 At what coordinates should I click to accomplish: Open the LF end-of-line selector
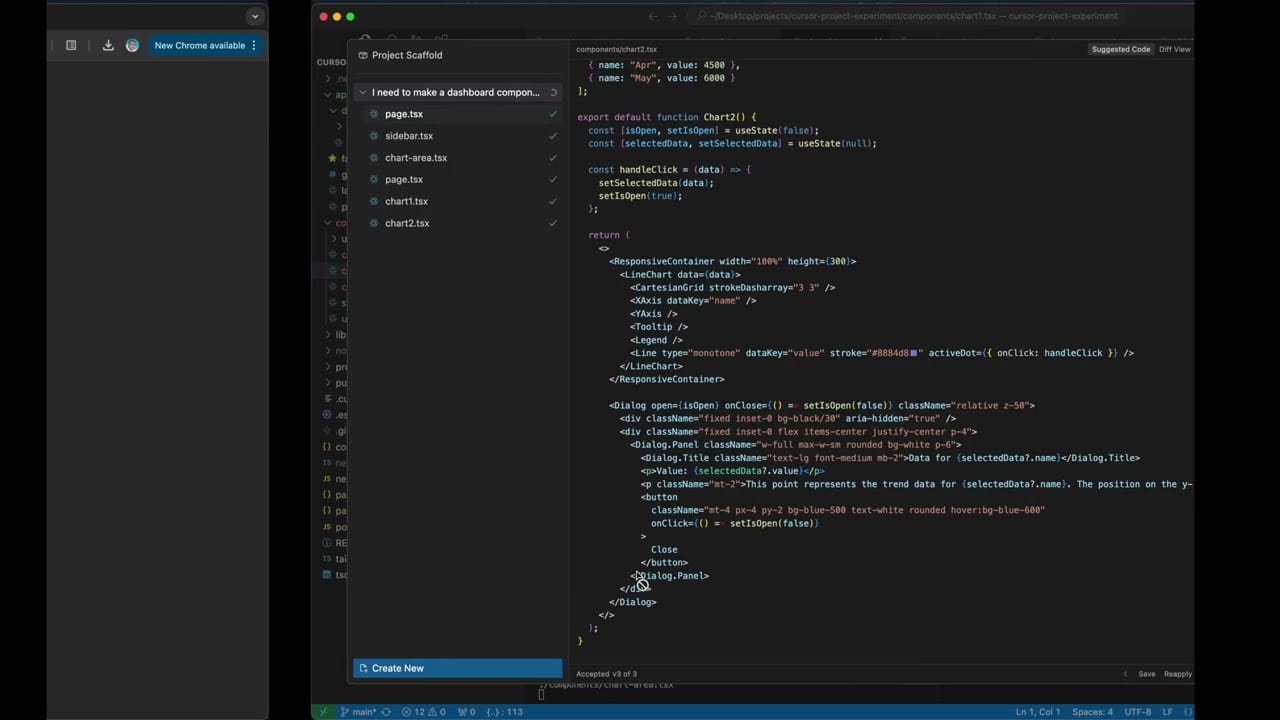click(1168, 712)
